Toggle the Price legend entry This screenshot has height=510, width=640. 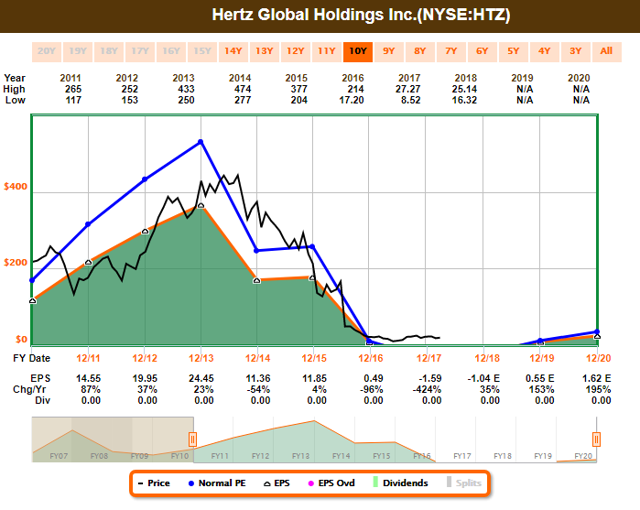(x=154, y=483)
